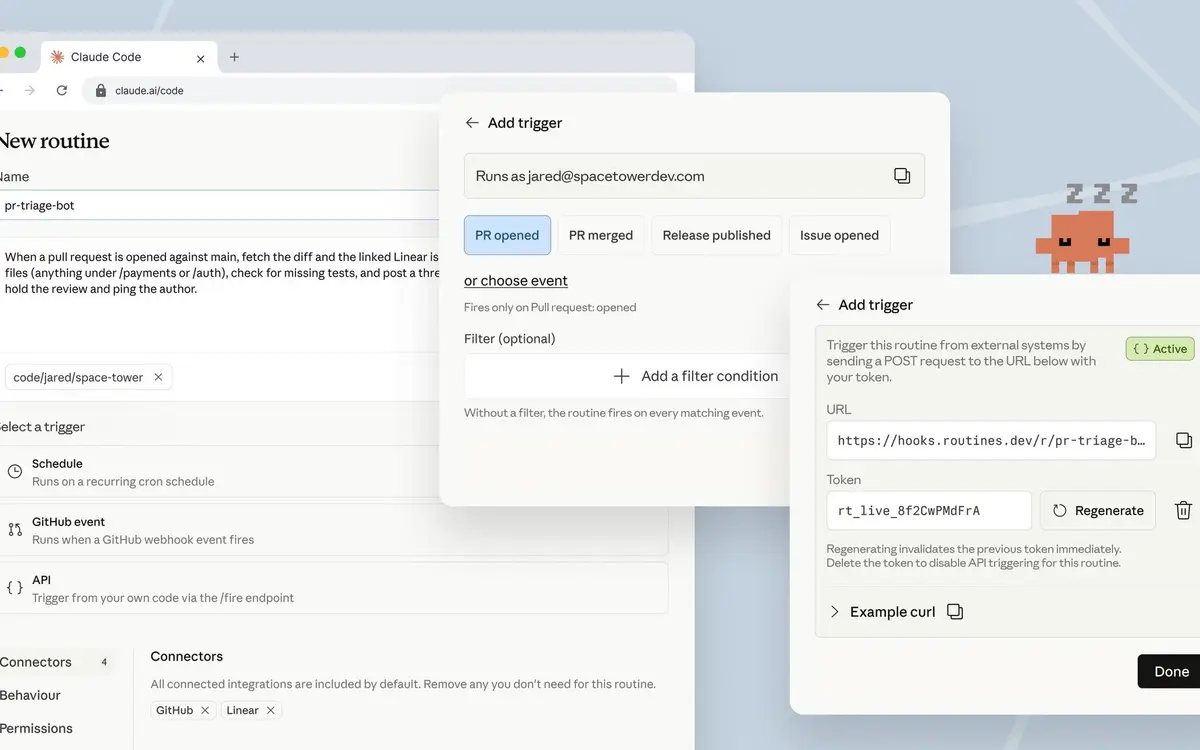
Task: Click the clock icon for Schedule
Action: [15, 472]
